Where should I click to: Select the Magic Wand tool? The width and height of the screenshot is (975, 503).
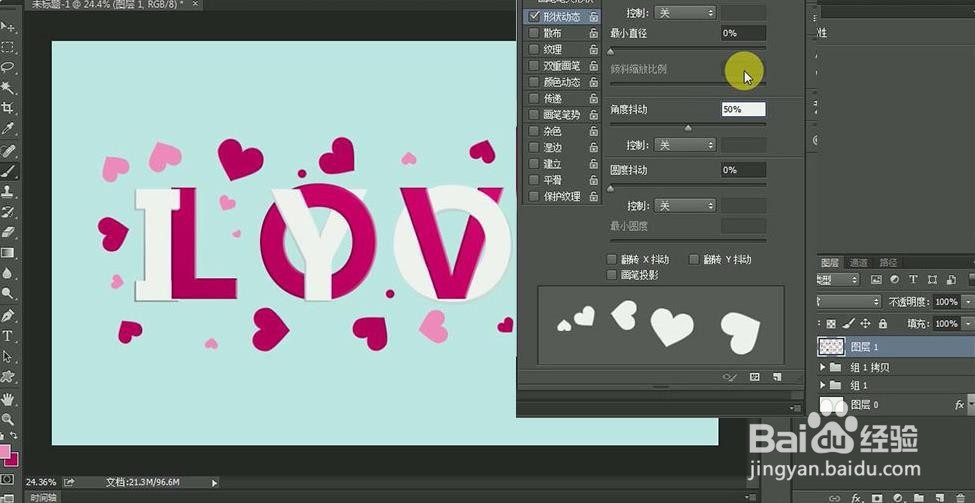tap(8, 88)
